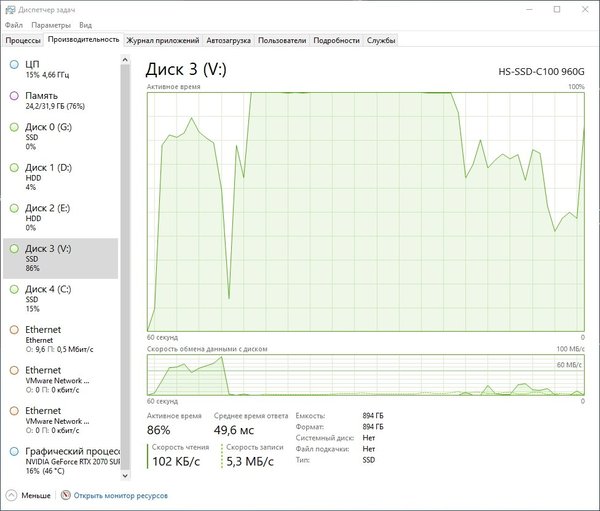Click the Активное время disk graph
This screenshot has width=600, height=511.
(x=365, y=212)
